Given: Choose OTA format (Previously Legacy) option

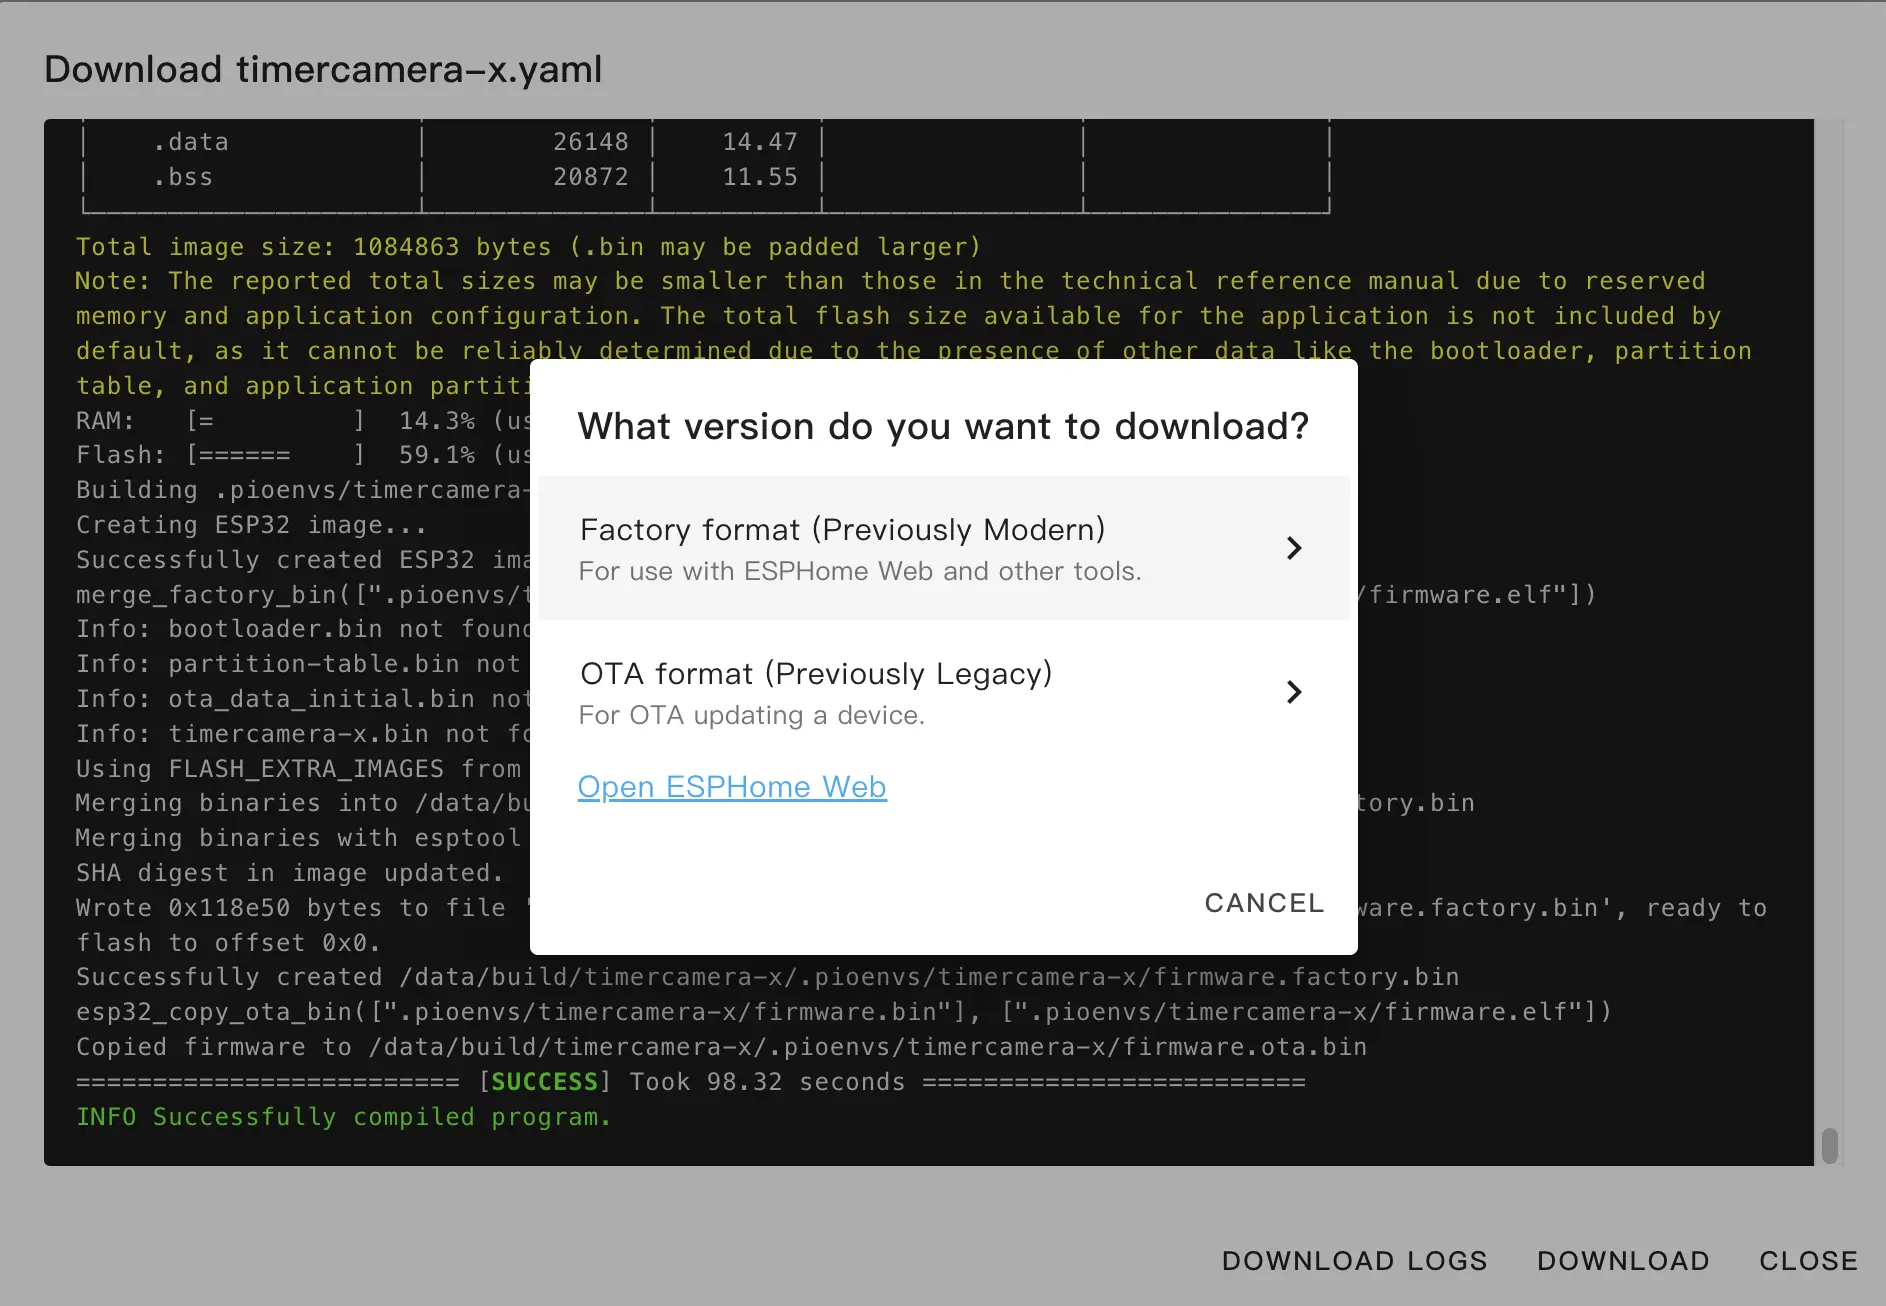Looking at the screenshot, I should click(x=815, y=674).
